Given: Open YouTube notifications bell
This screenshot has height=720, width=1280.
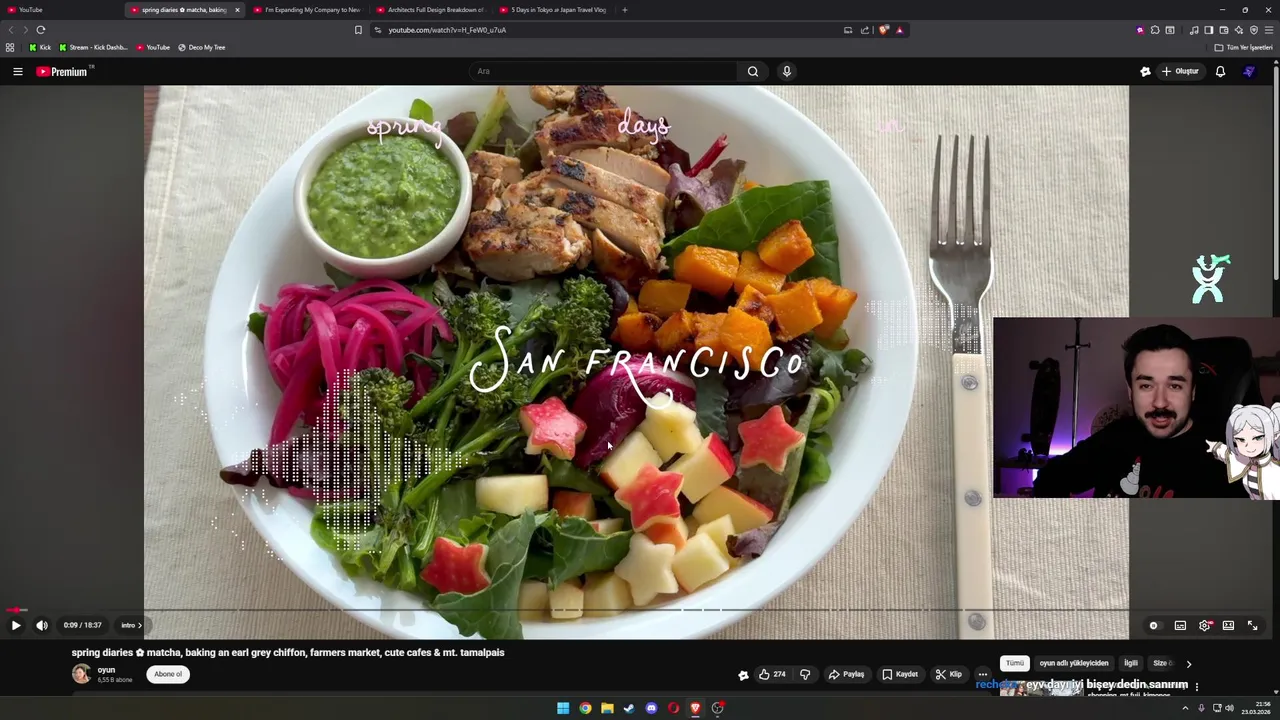Looking at the screenshot, I should (x=1220, y=71).
